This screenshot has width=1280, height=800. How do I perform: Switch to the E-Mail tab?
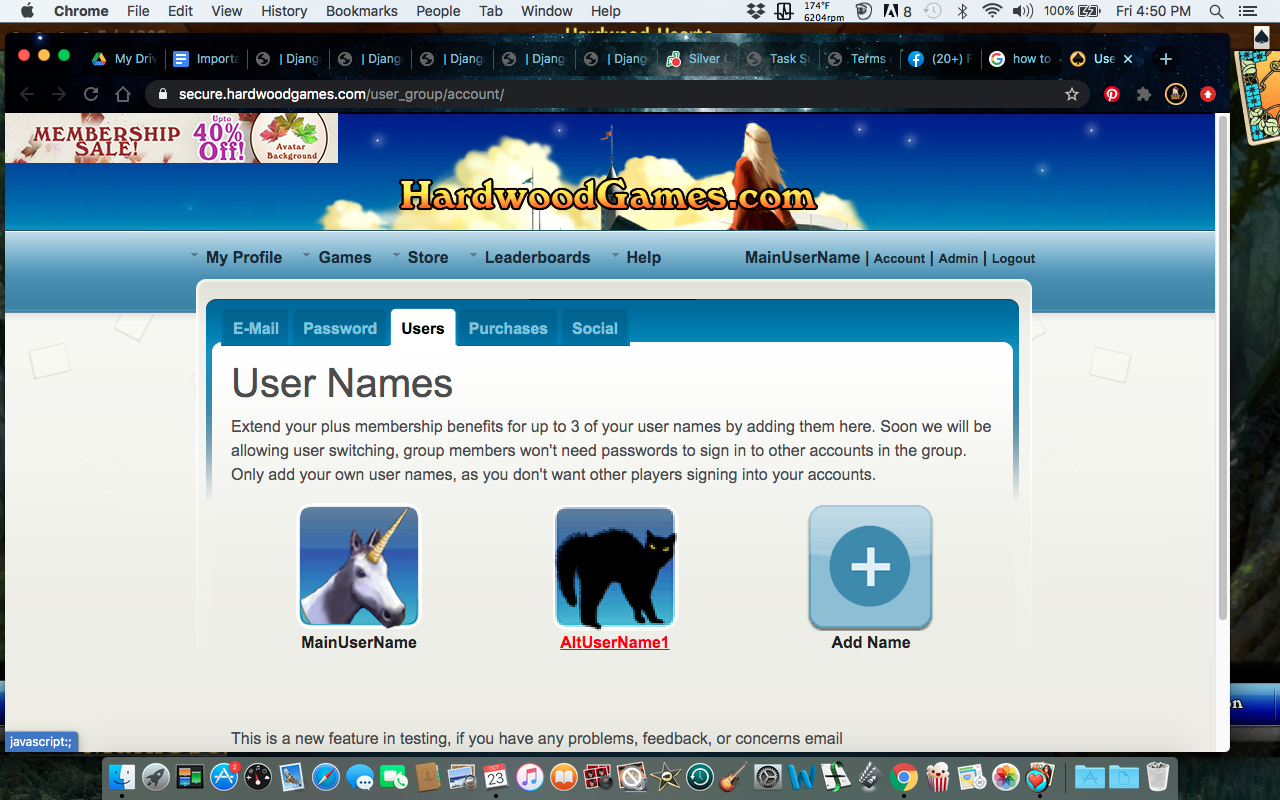point(256,328)
